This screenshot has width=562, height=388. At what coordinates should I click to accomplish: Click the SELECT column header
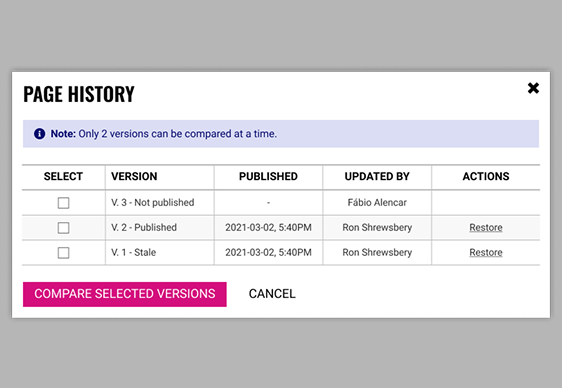[63, 176]
